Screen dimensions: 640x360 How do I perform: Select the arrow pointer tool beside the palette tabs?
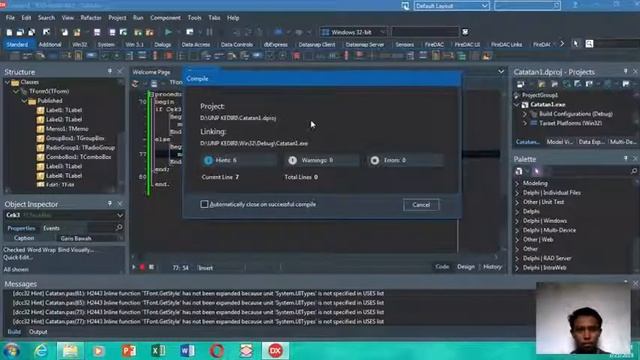pyautogui.click(x=576, y=44)
